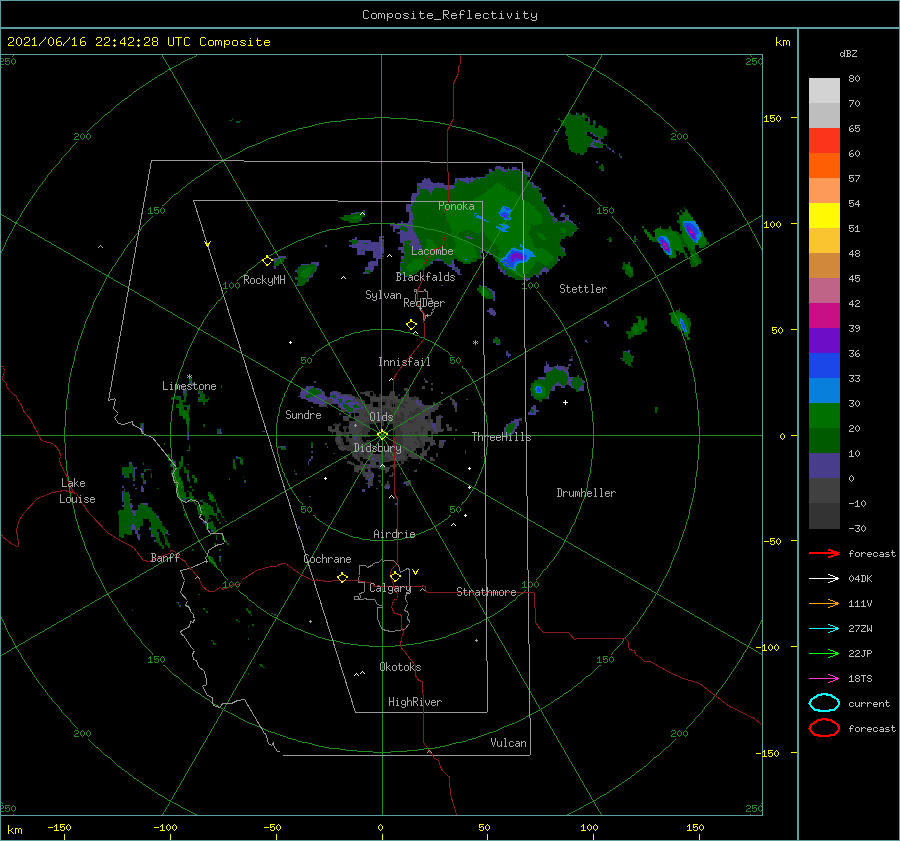Click the Composite_Reflectivity title
The image size is (900, 841).
click(450, 15)
